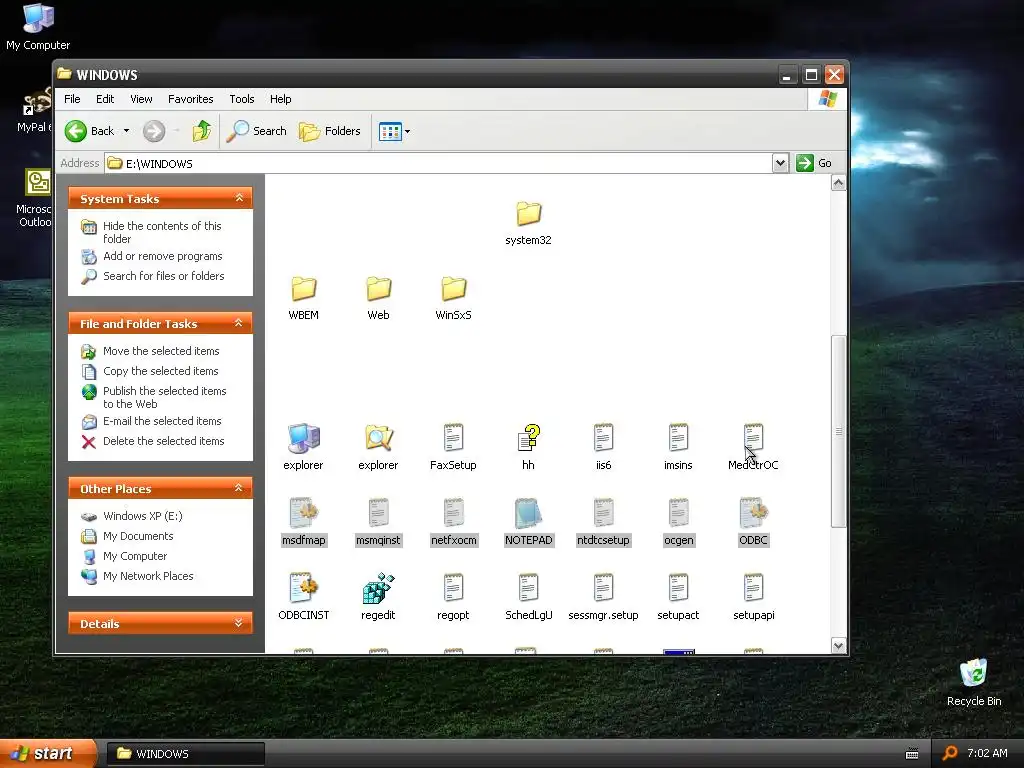Go to My Network Places
The height and width of the screenshot is (768, 1024).
click(148, 576)
